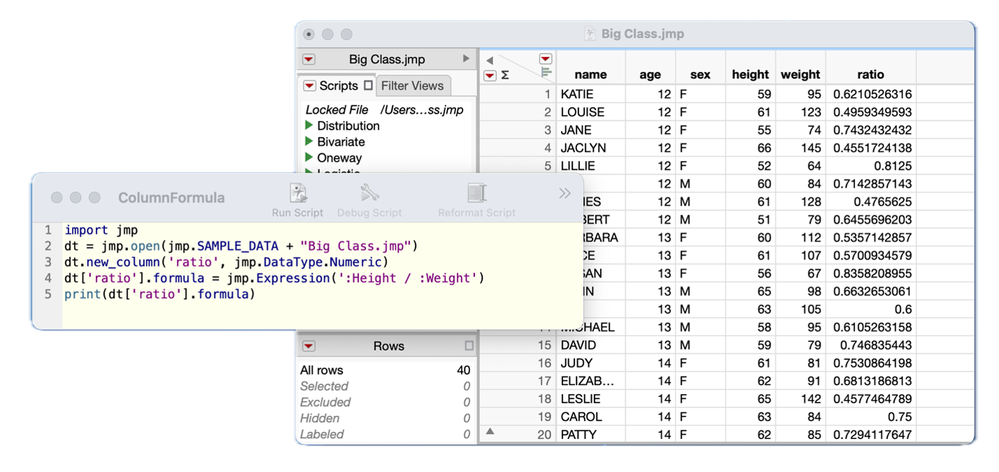
Task: Click Reformat Script toolbar icon
Action: 477,201
